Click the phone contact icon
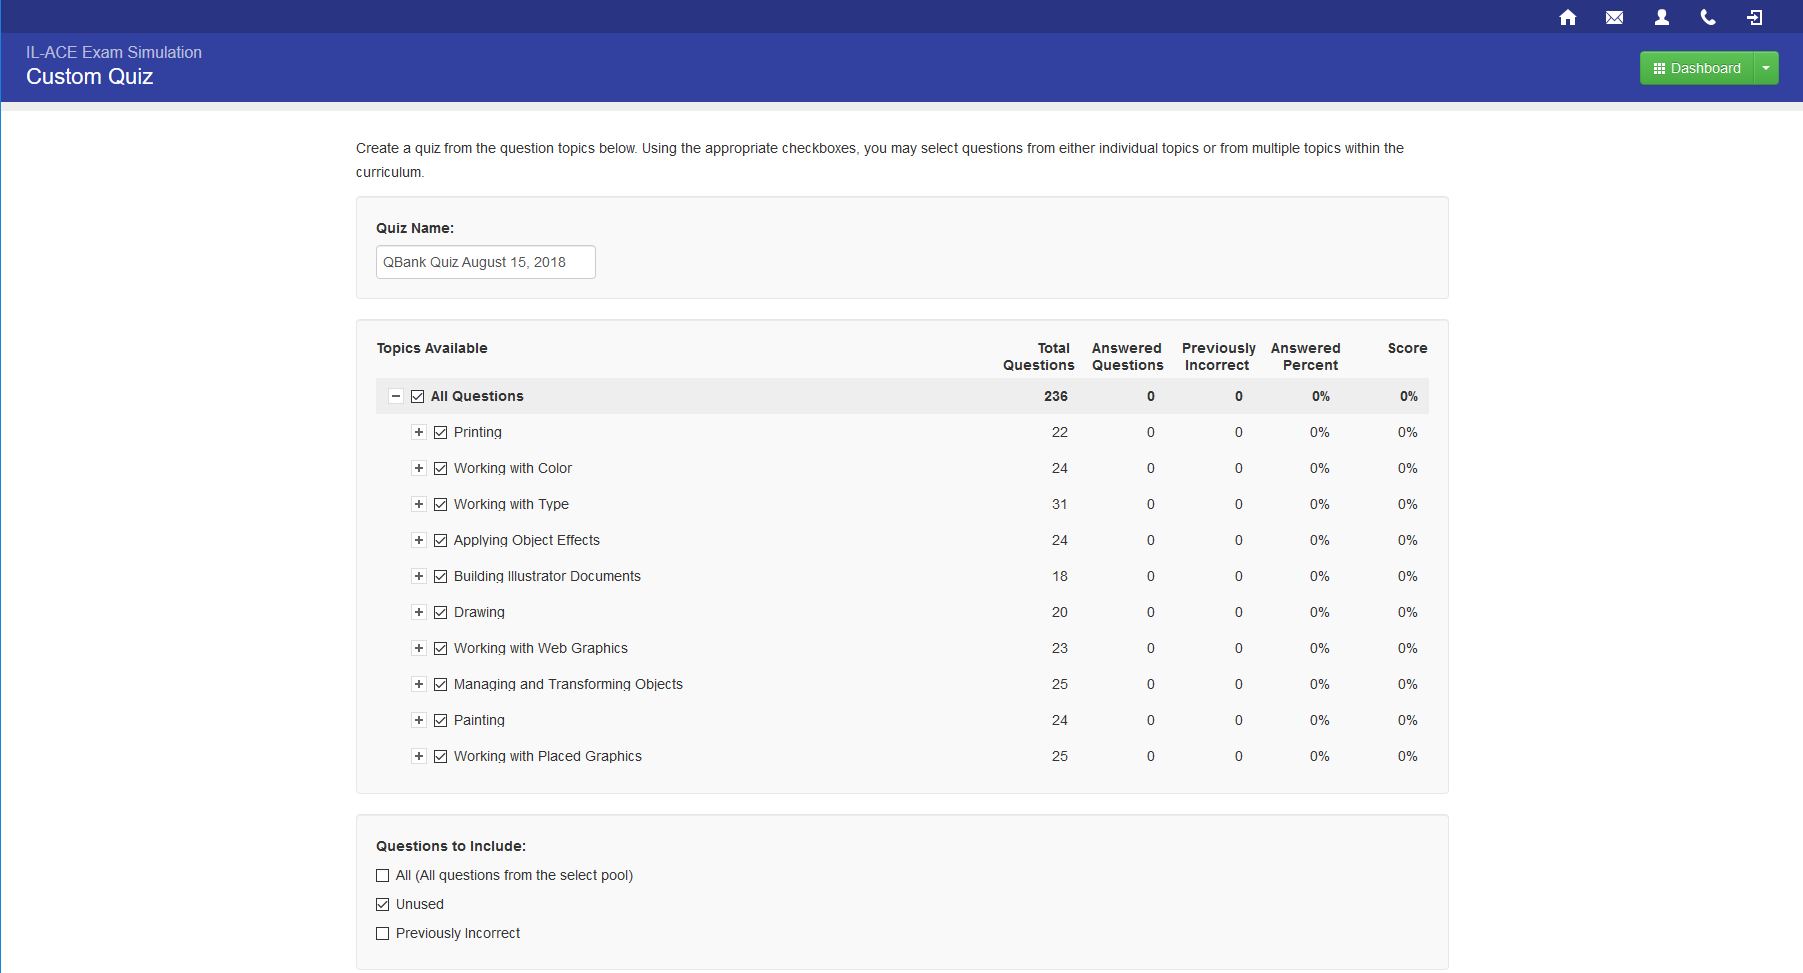This screenshot has width=1803, height=973. click(x=1708, y=17)
